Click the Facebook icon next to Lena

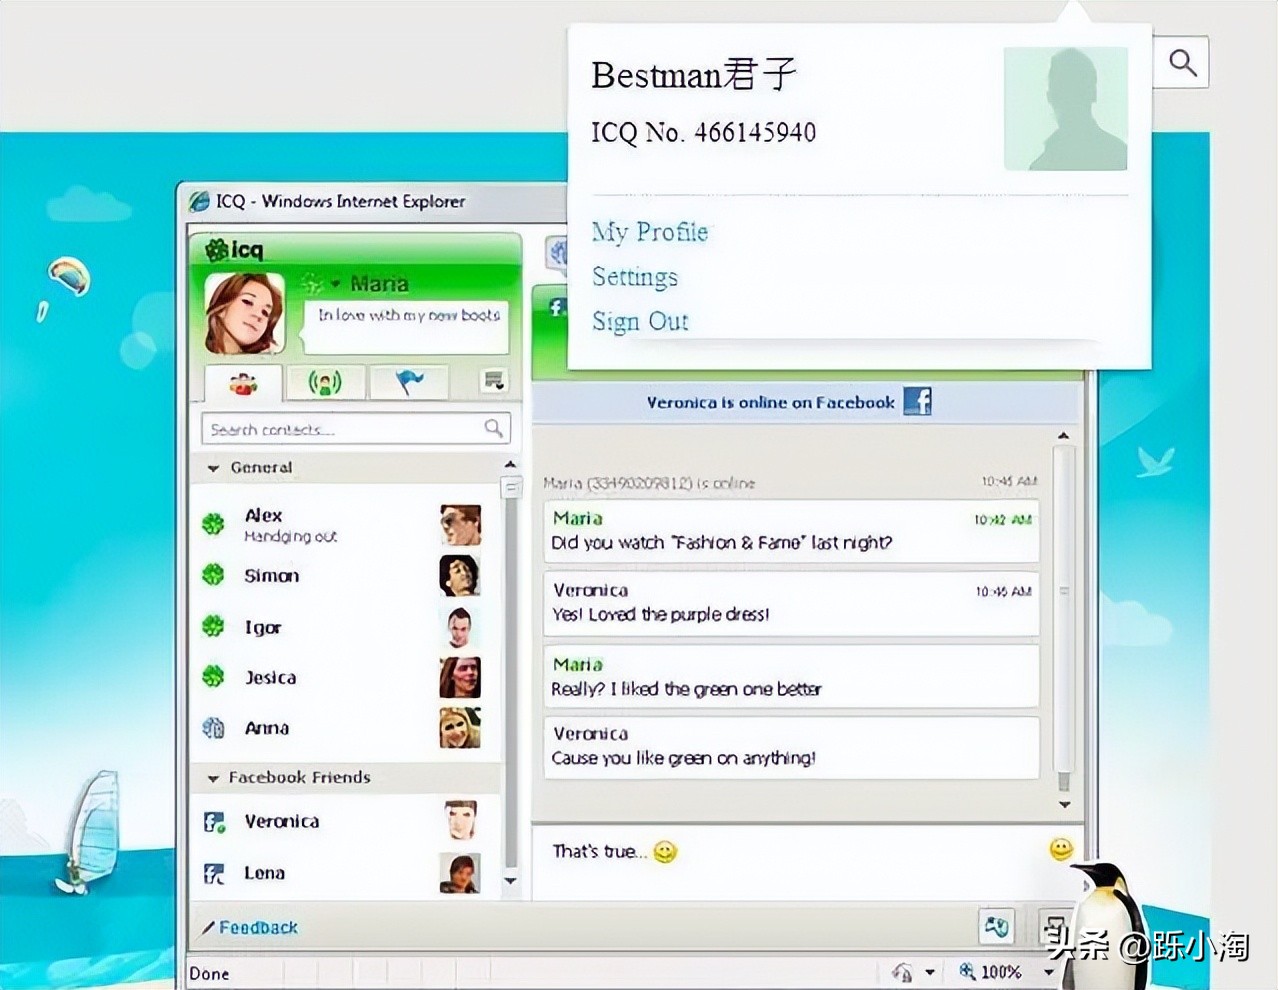(x=214, y=872)
